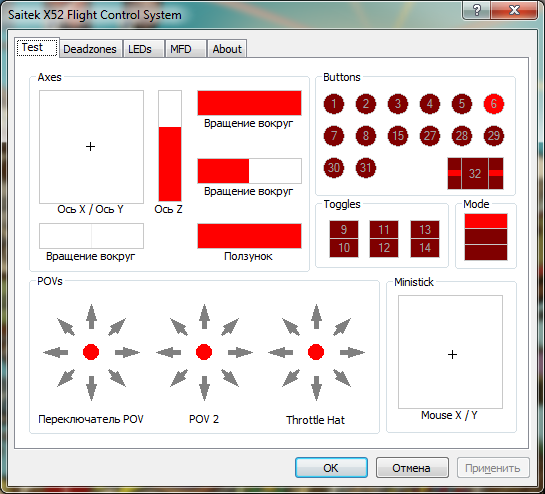Click toggle indicator 10
The height and width of the screenshot is (494, 545).
344,248
